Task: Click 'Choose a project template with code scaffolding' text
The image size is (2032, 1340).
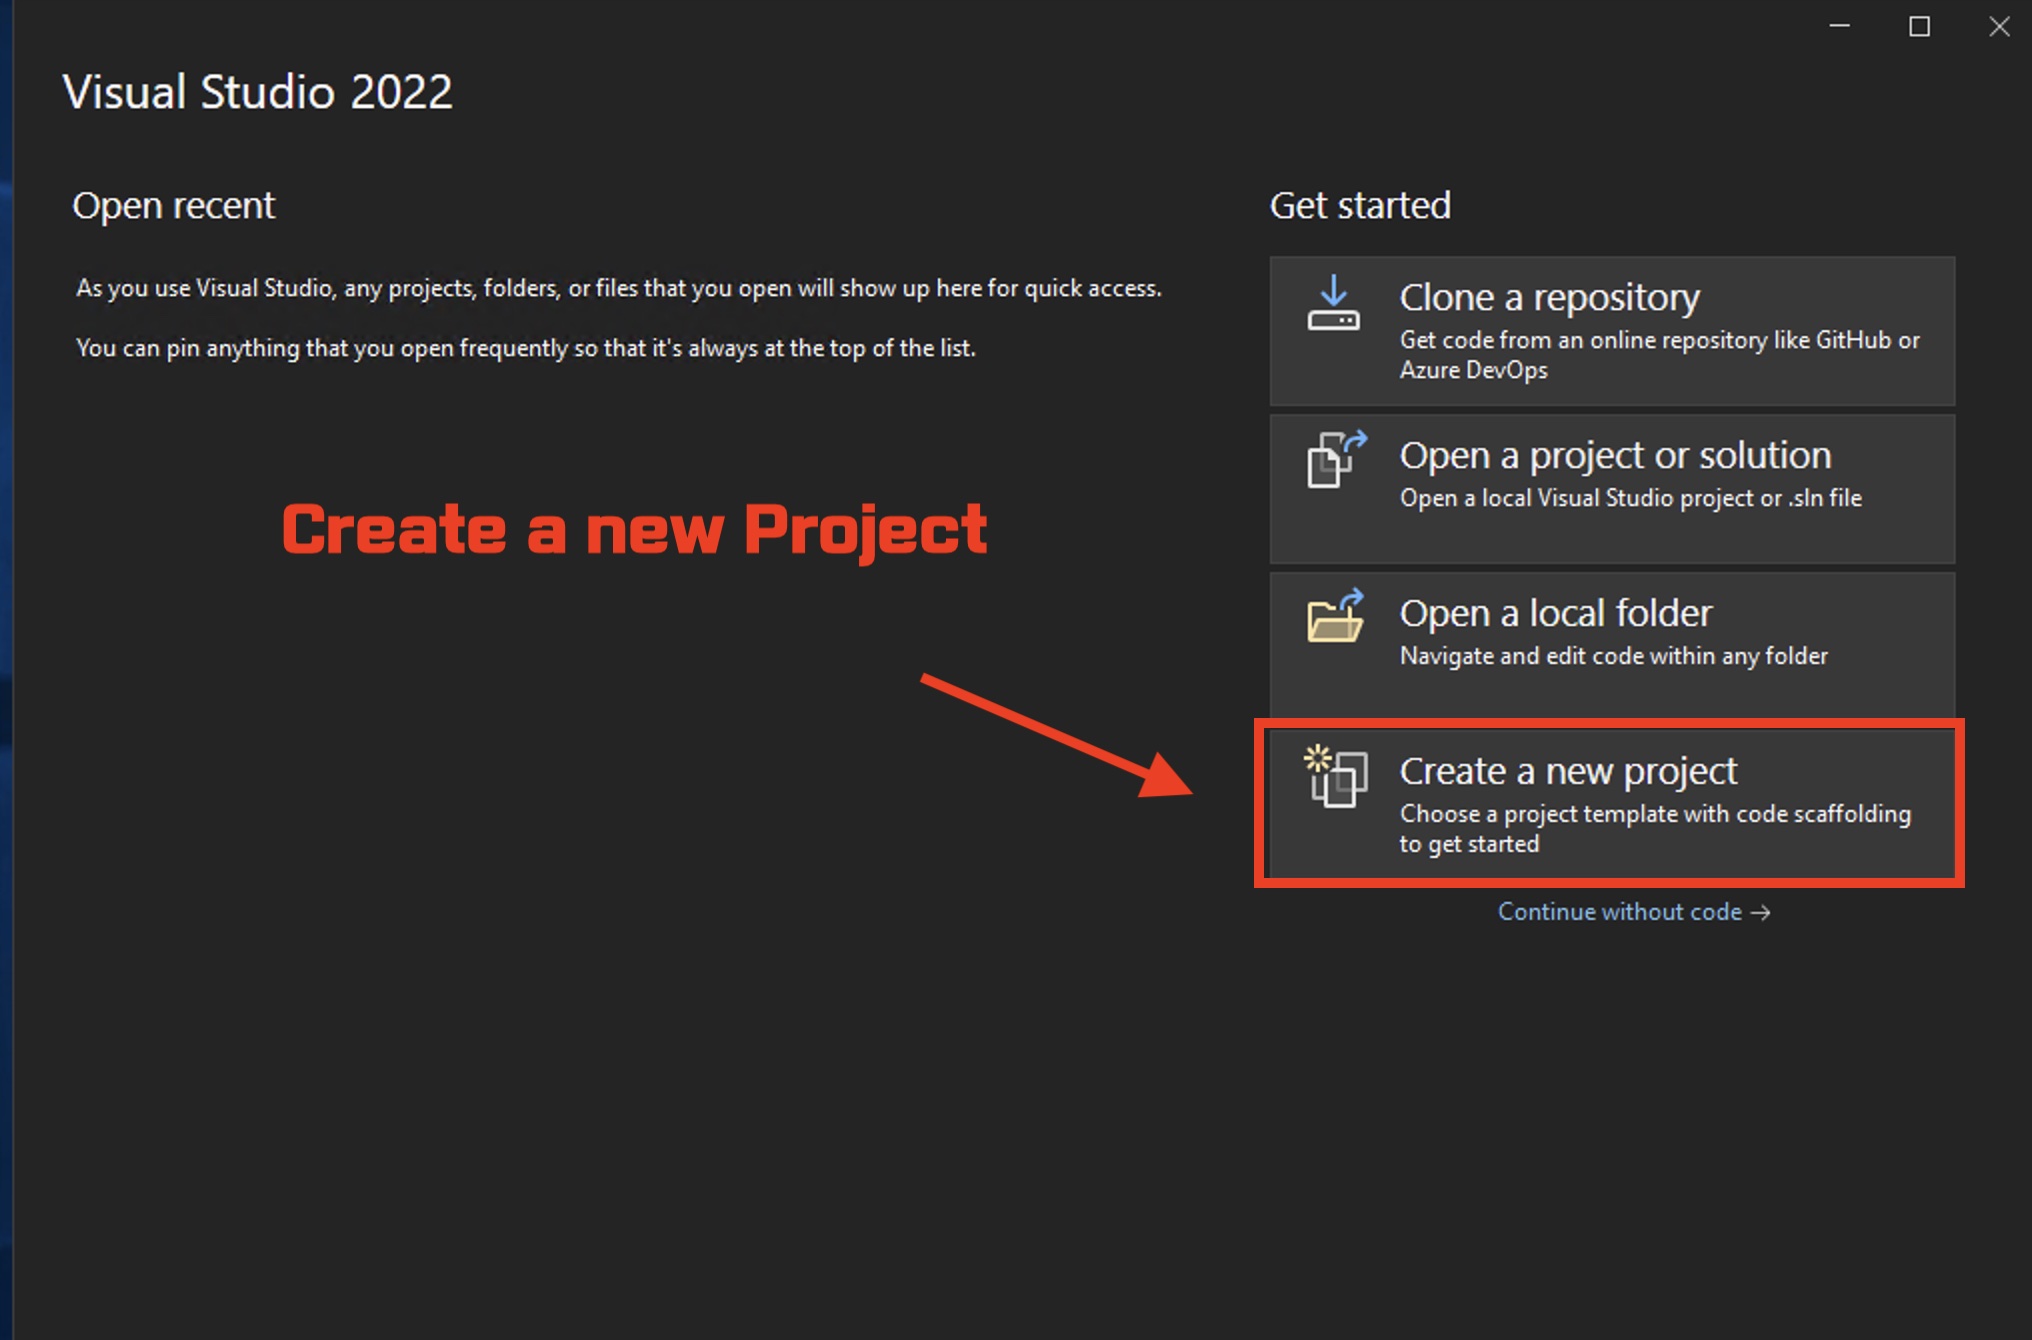Action: [1655, 829]
